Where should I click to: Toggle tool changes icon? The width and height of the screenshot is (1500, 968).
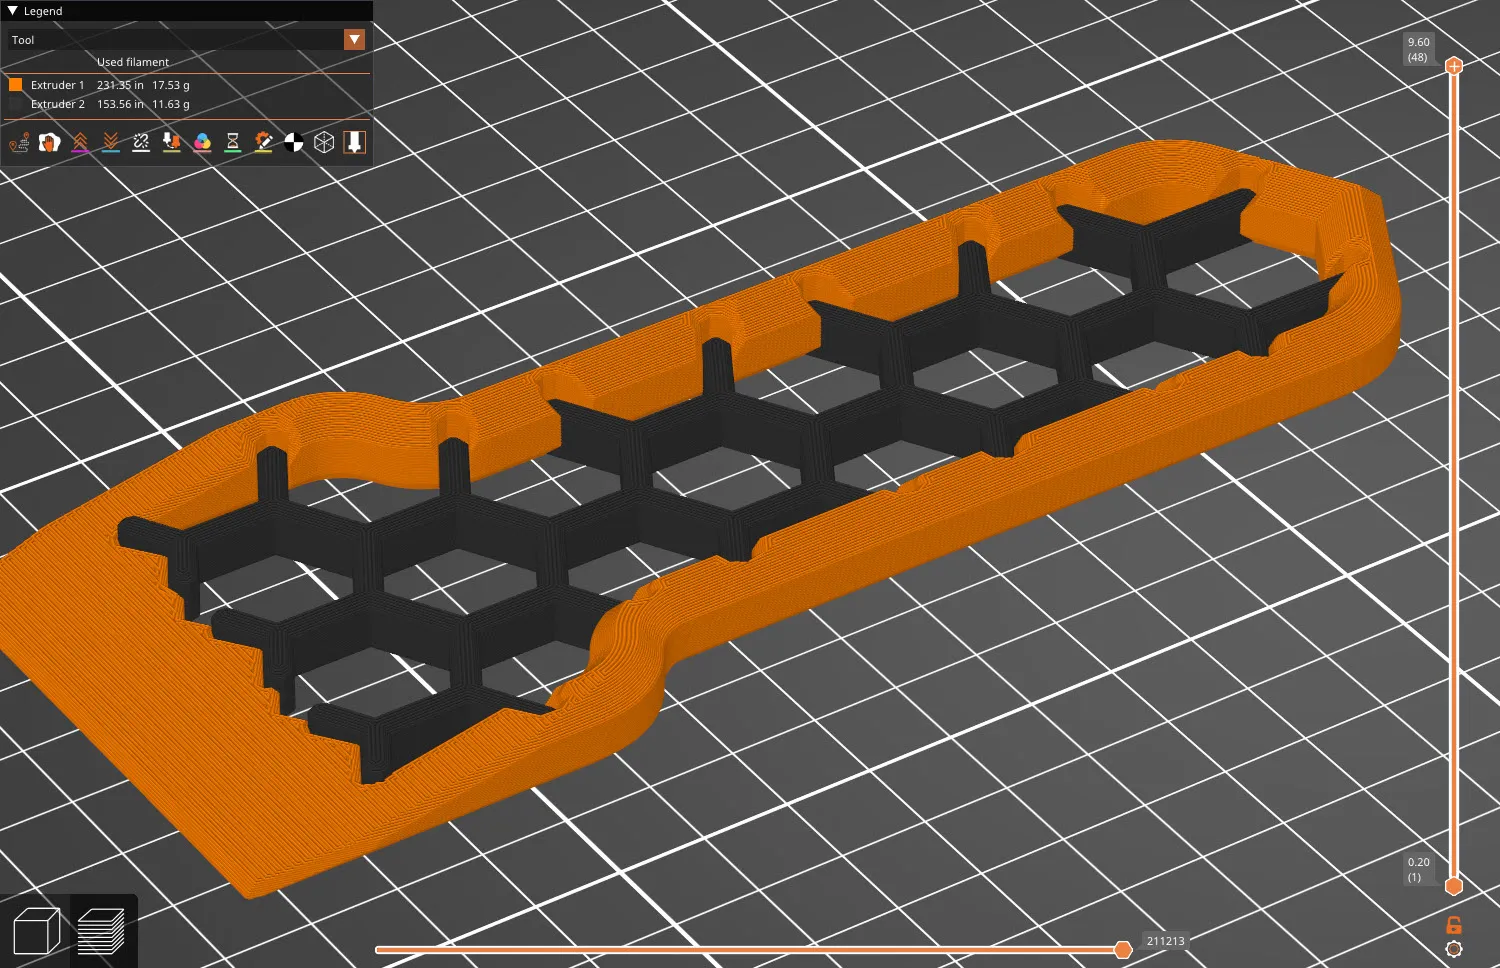[172, 143]
